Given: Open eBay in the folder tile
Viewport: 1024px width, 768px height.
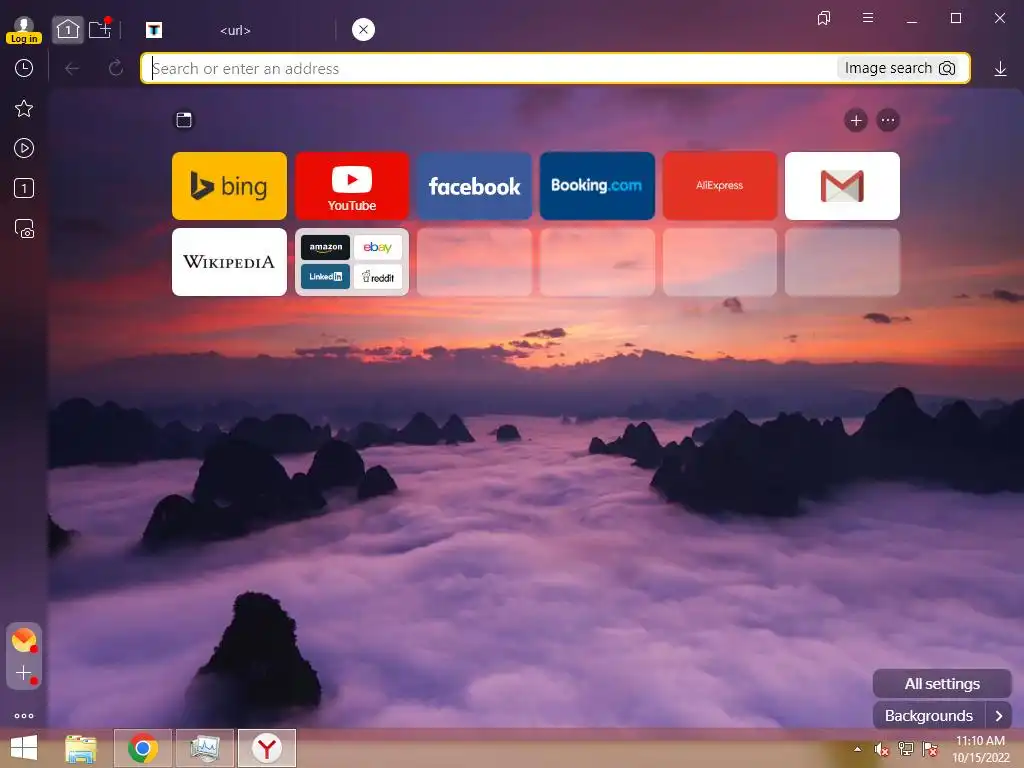Looking at the screenshot, I should [377, 248].
